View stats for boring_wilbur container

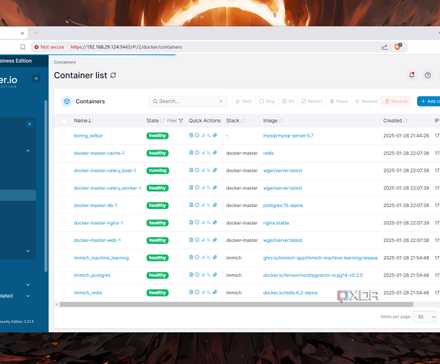pyautogui.click(x=203, y=135)
